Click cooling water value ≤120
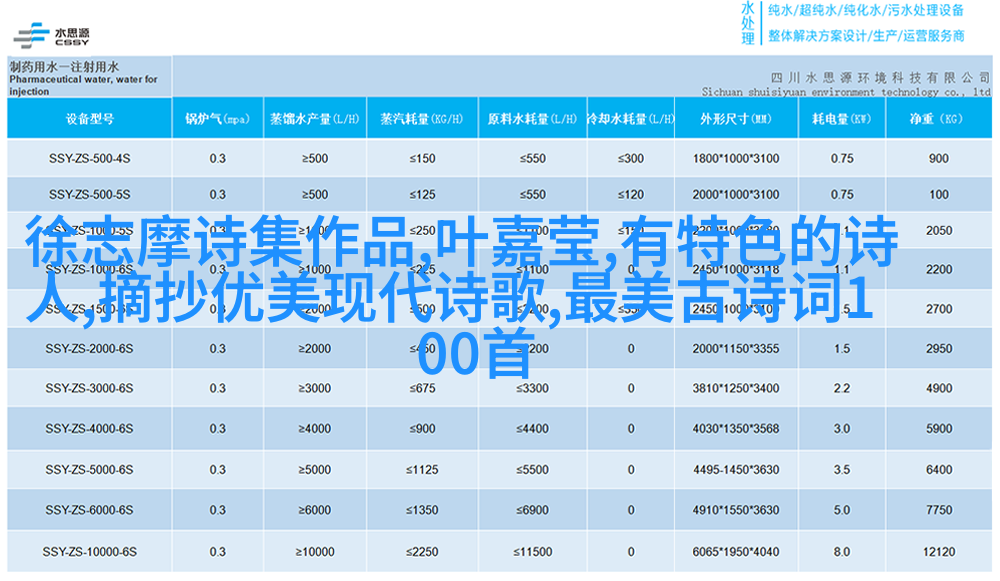 (x=631, y=195)
